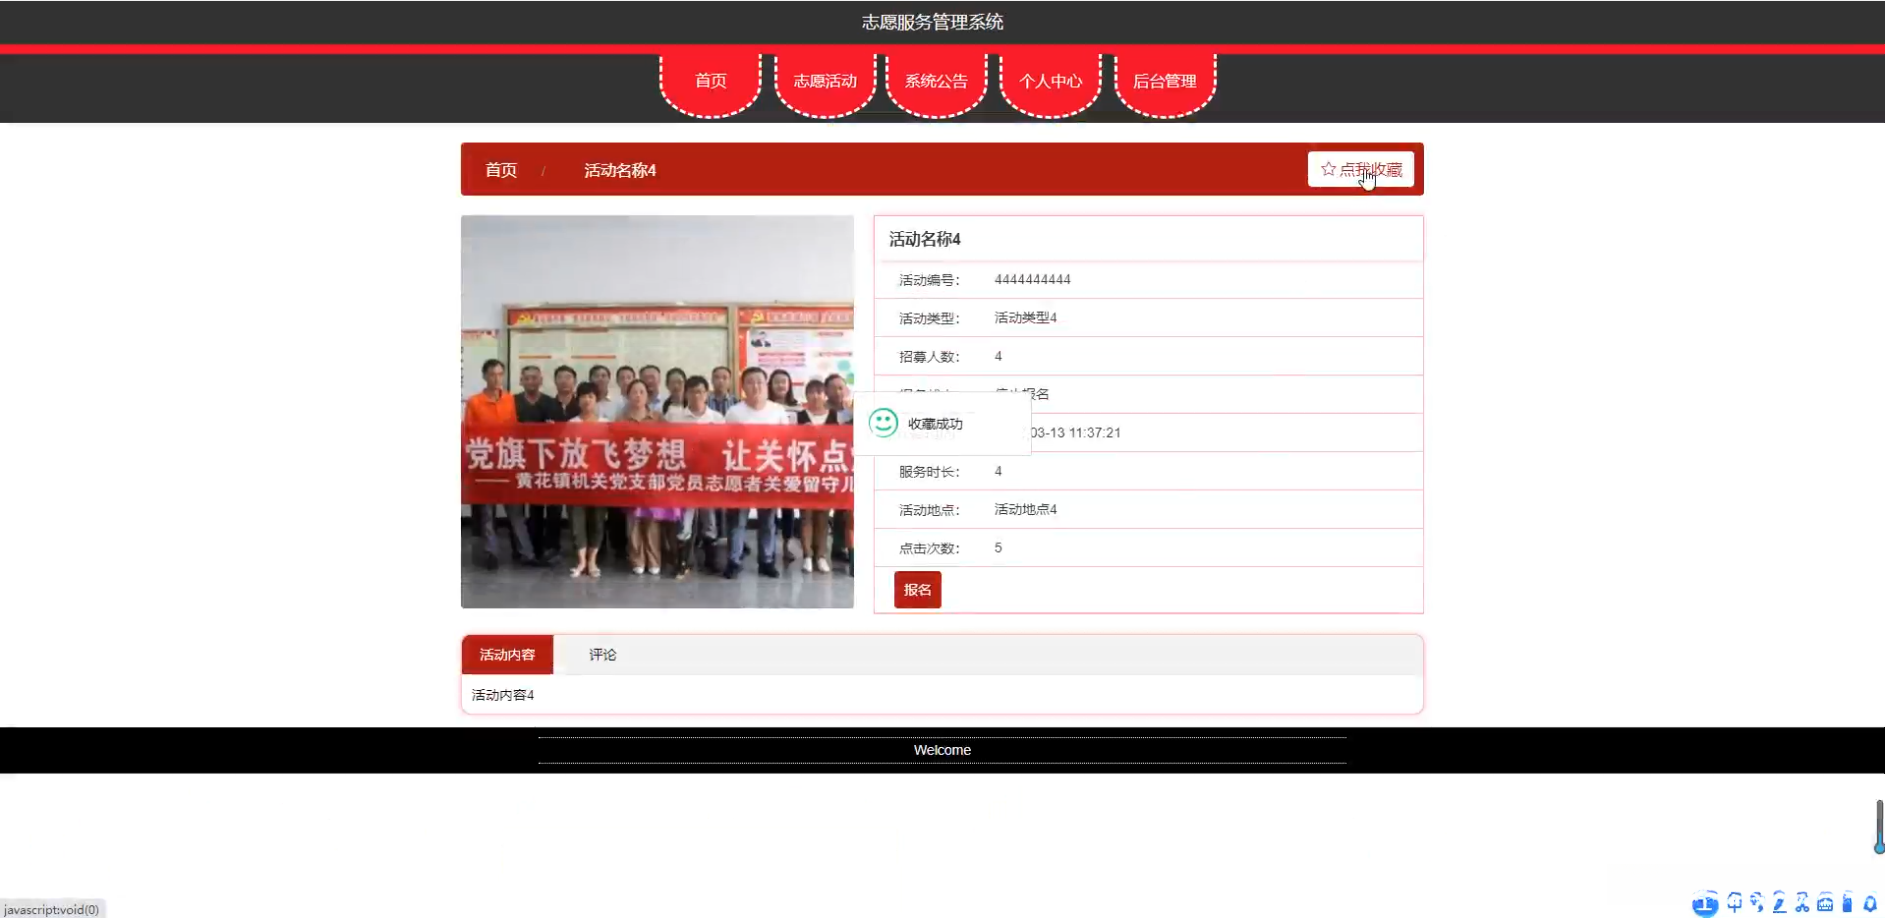
Task: Open the 个人中心 navigation item
Action: (1050, 81)
